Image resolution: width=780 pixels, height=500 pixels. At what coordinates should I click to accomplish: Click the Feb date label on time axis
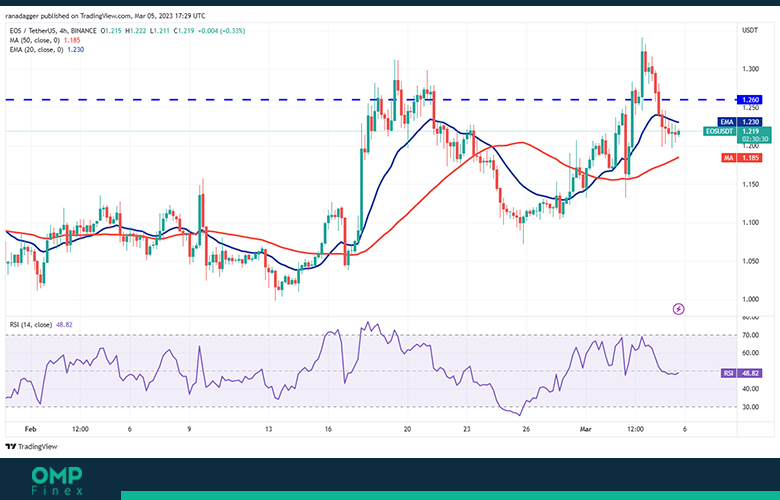31,429
